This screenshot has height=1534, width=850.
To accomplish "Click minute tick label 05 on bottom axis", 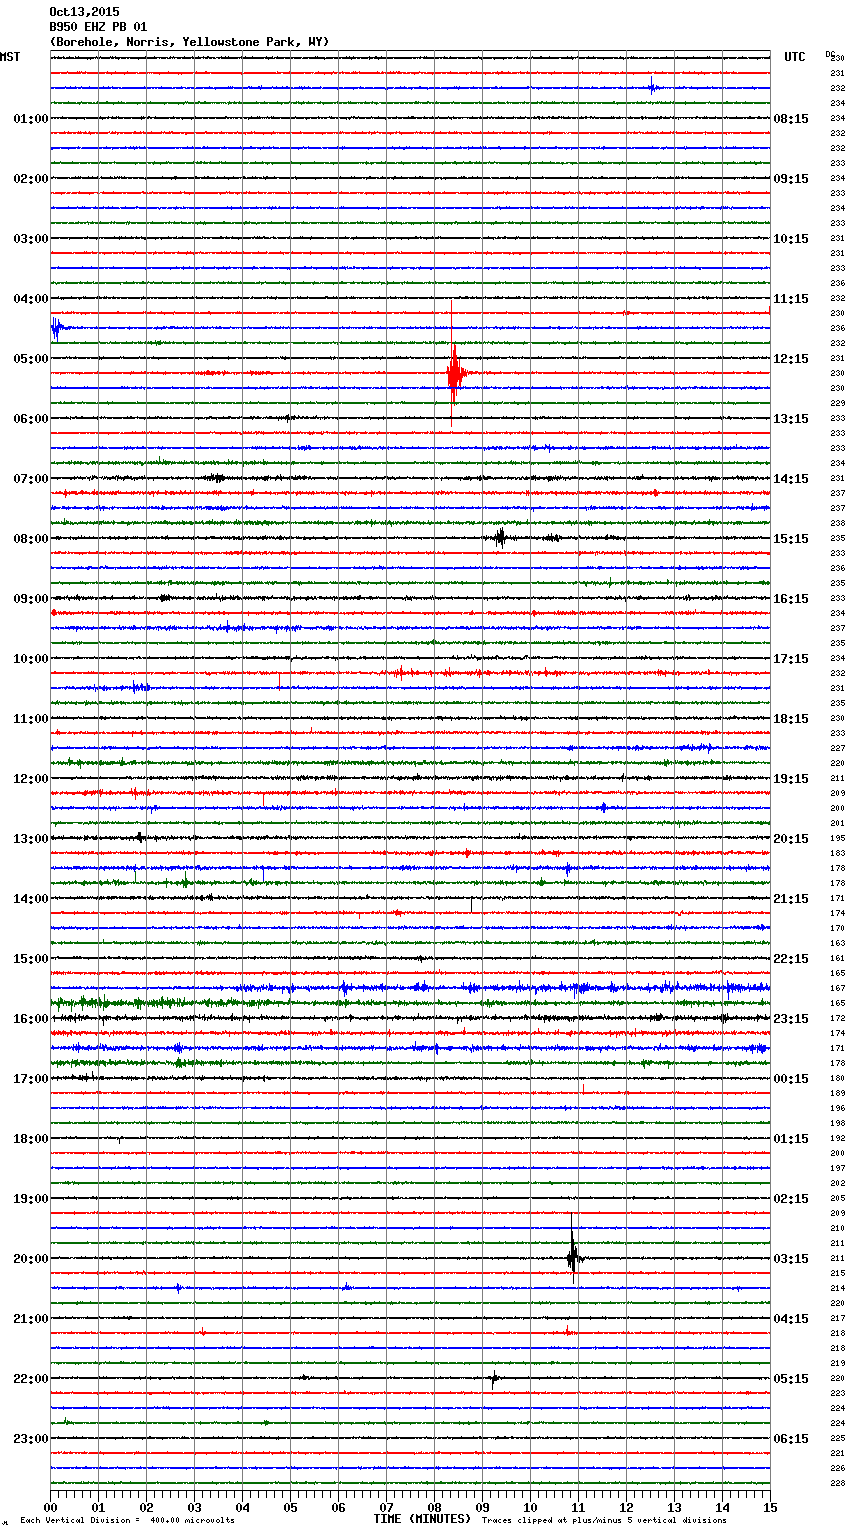I will pos(290,1507).
